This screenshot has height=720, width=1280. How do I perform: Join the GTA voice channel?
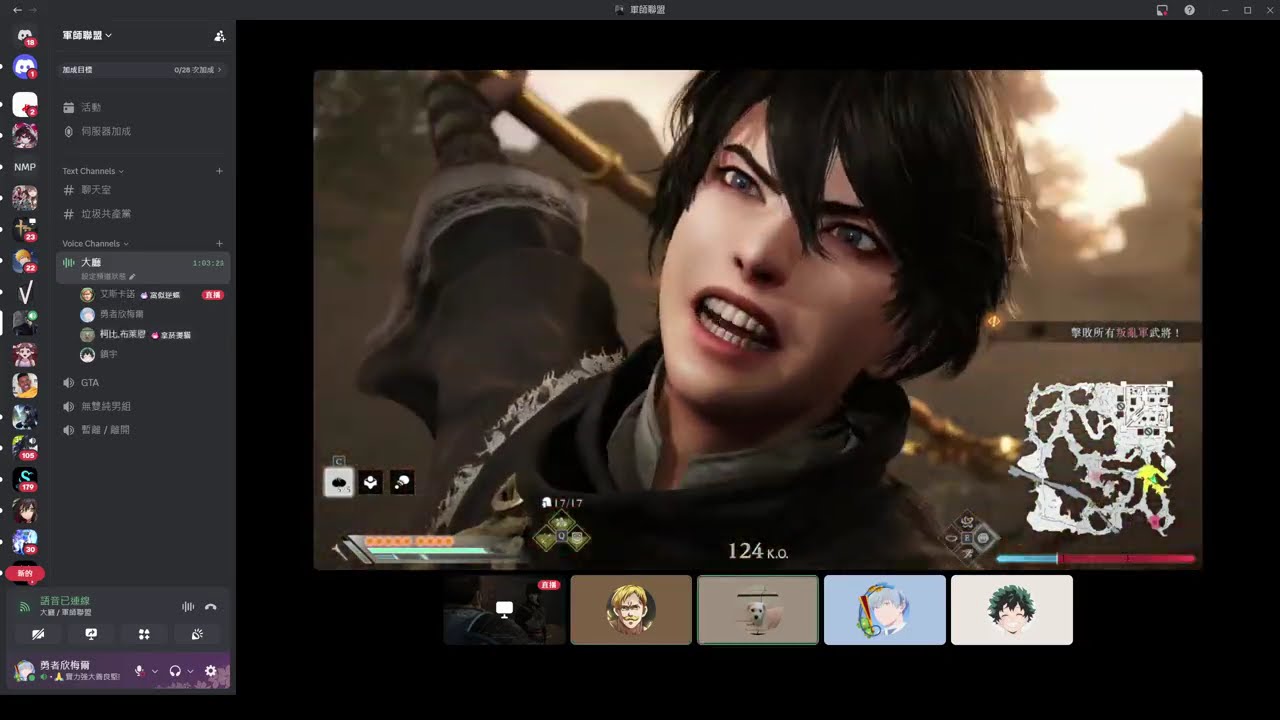(x=143, y=383)
